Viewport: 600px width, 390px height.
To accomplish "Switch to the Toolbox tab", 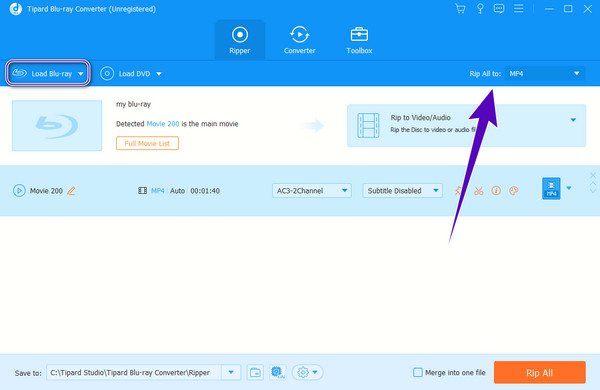I will 359,40.
